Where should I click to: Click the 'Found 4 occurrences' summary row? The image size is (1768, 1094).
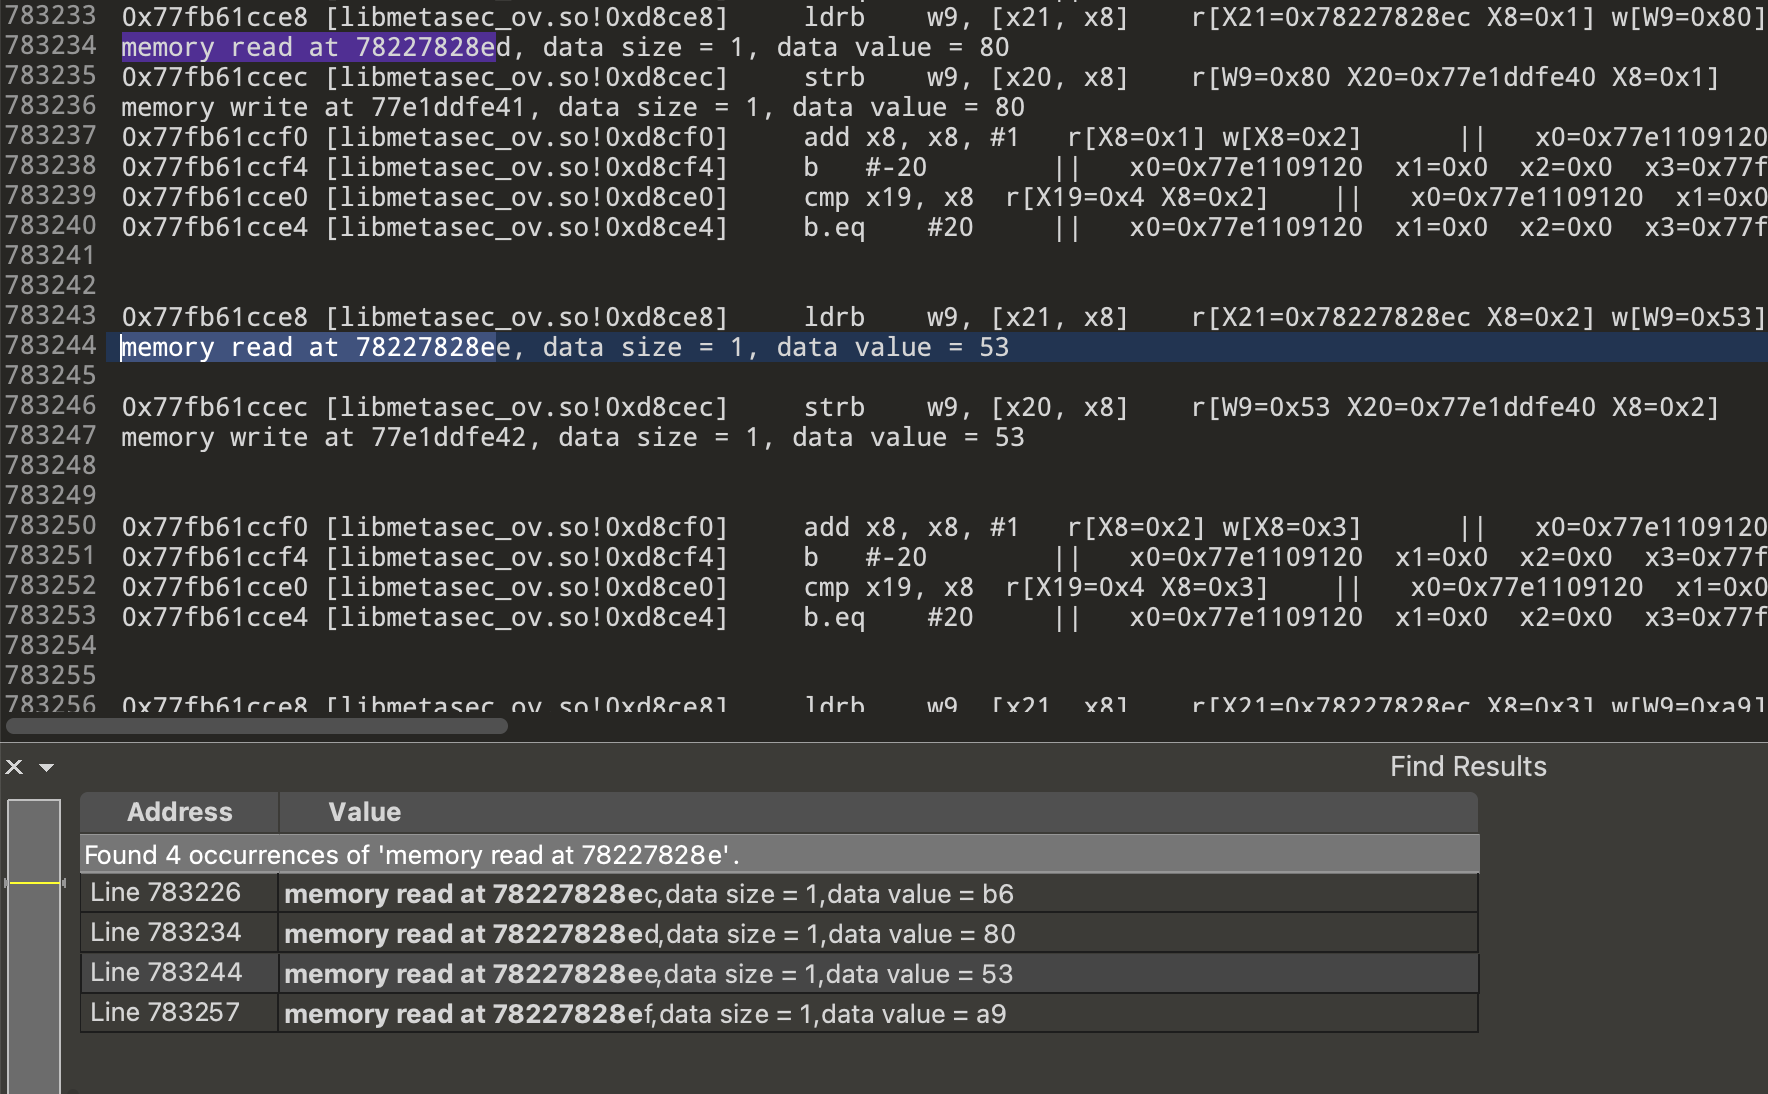coord(412,855)
